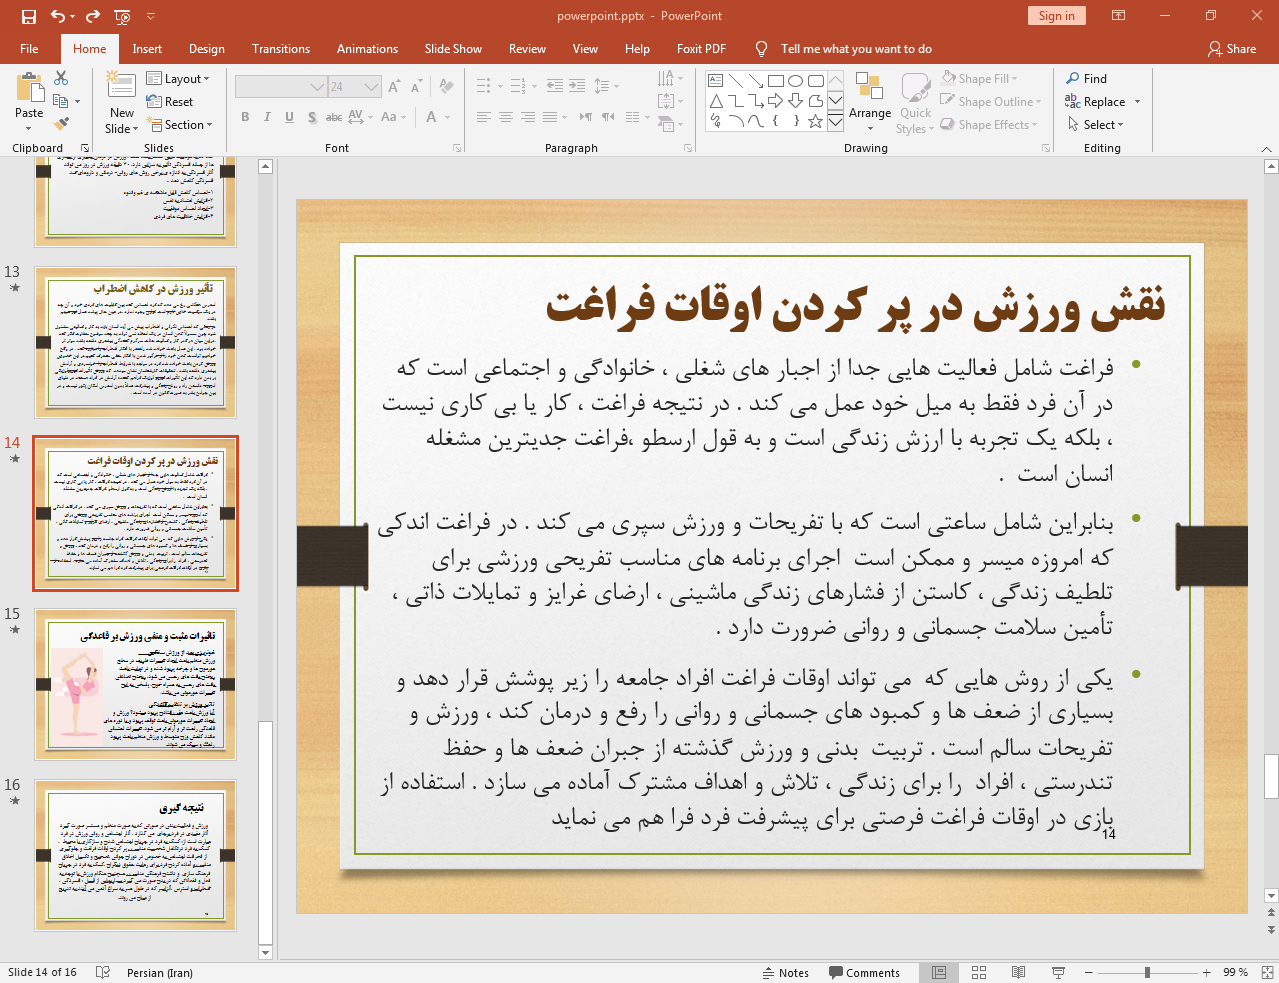Open the Comments pane from status bar
Screen dimensions: 1279x983
click(864, 972)
